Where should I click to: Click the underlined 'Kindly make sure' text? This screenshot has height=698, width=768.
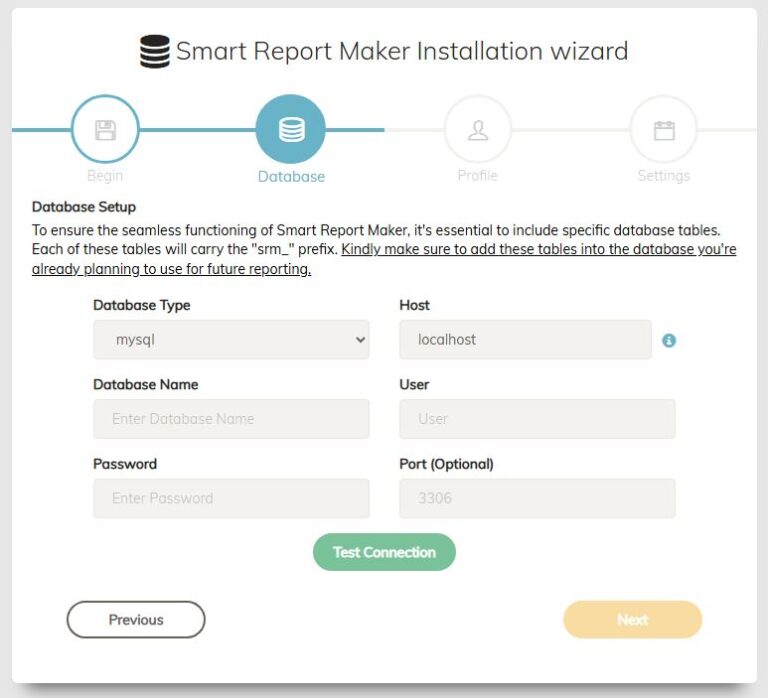(x=384, y=259)
